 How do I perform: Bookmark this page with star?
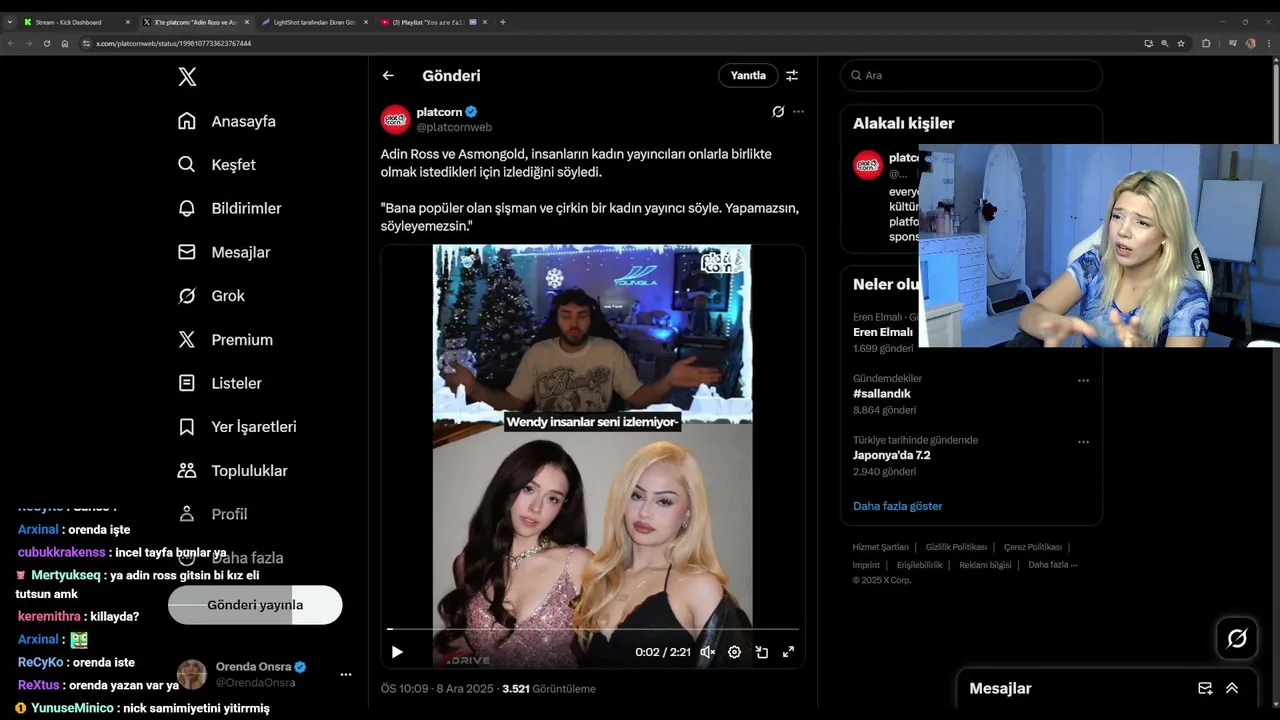pyautogui.click(x=1181, y=43)
